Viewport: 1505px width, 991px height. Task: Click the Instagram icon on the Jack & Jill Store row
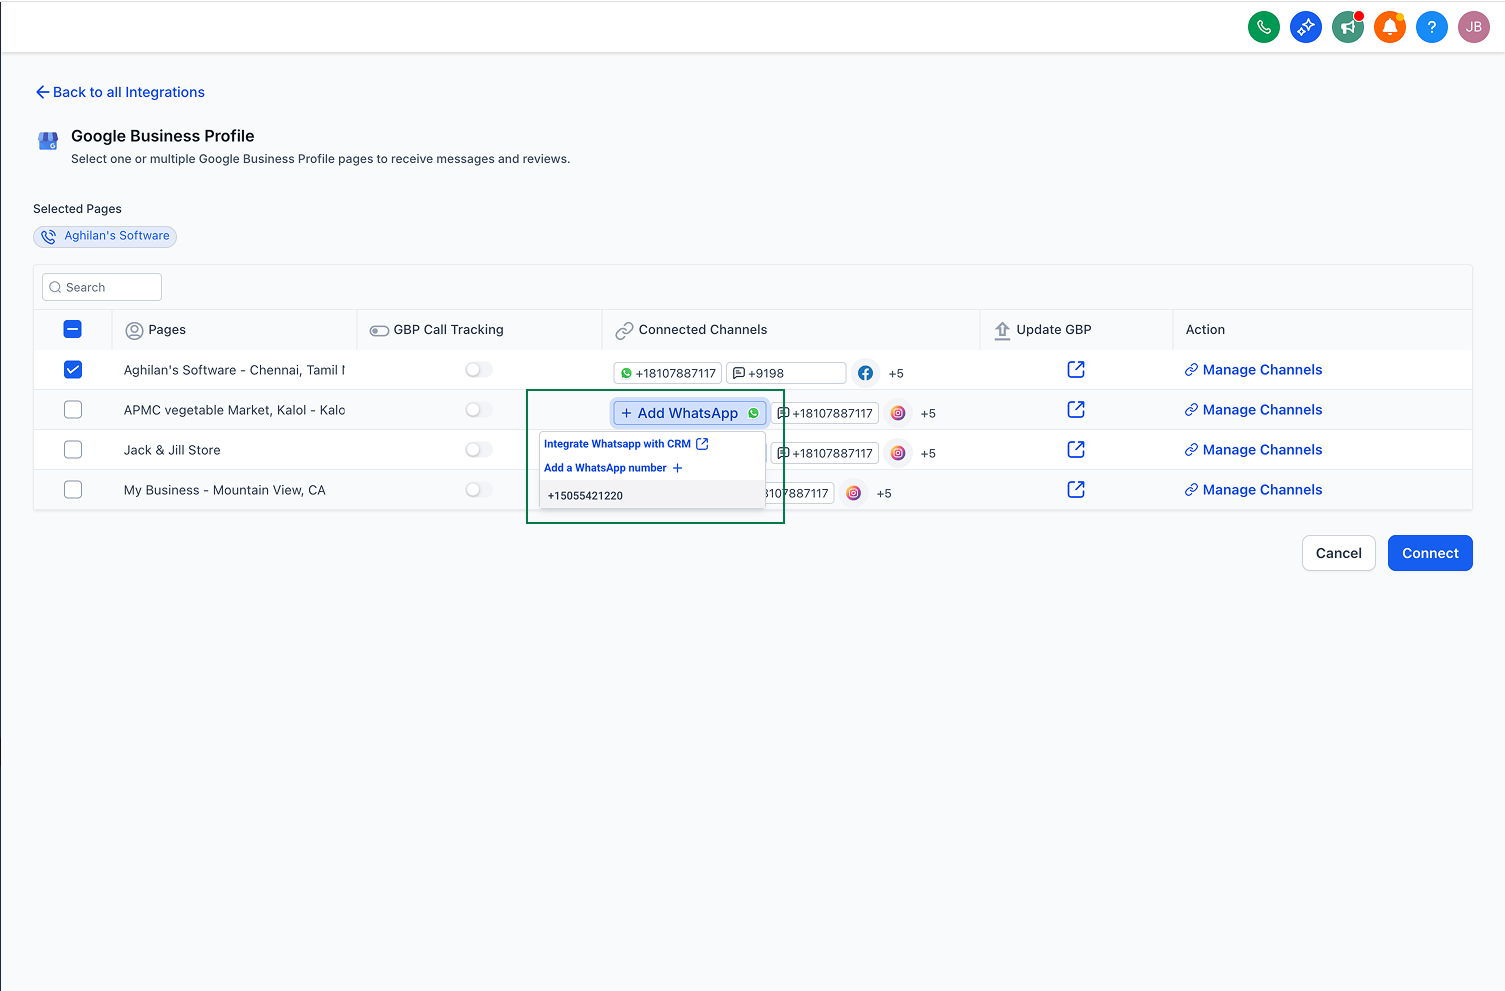(x=897, y=453)
